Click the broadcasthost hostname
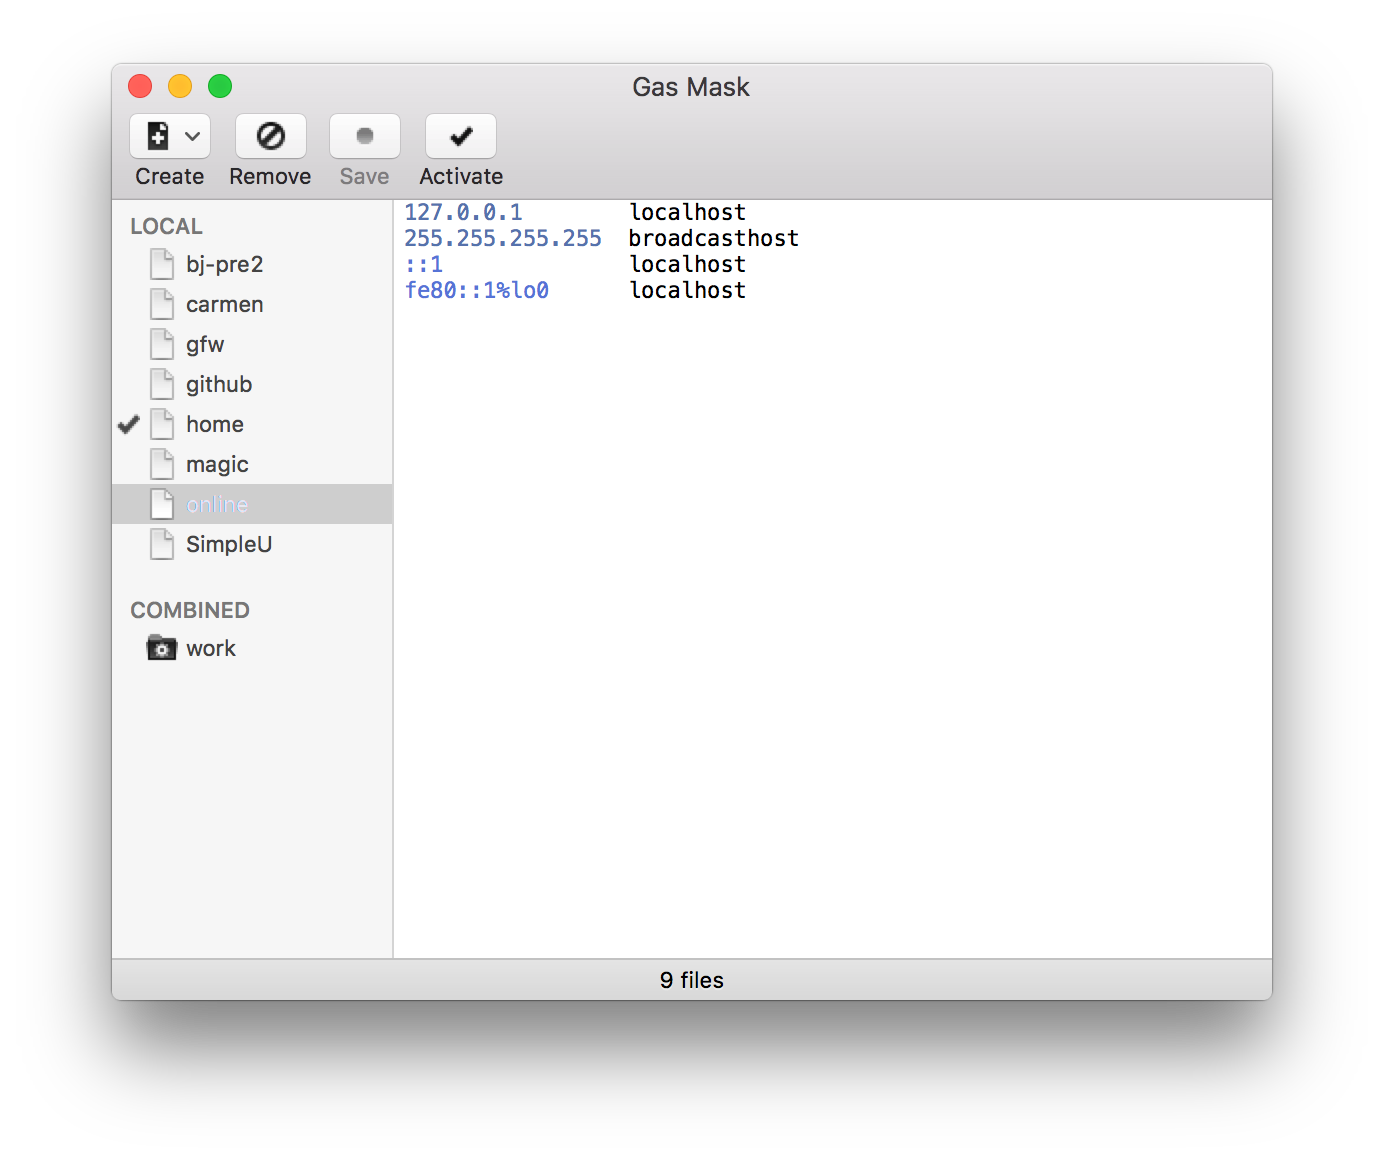This screenshot has width=1384, height=1160. point(714,238)
